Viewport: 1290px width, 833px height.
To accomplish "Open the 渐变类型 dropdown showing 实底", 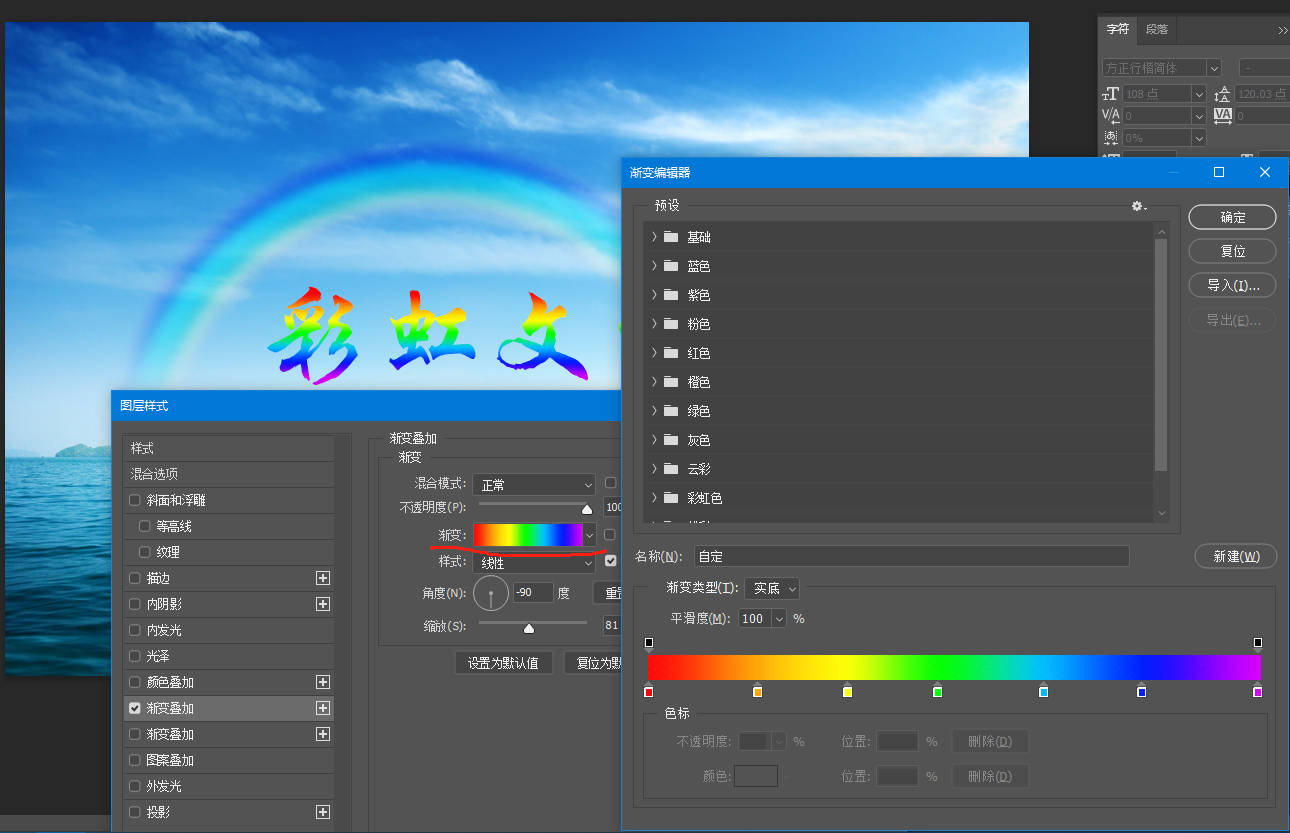I will tap(771, 589).
